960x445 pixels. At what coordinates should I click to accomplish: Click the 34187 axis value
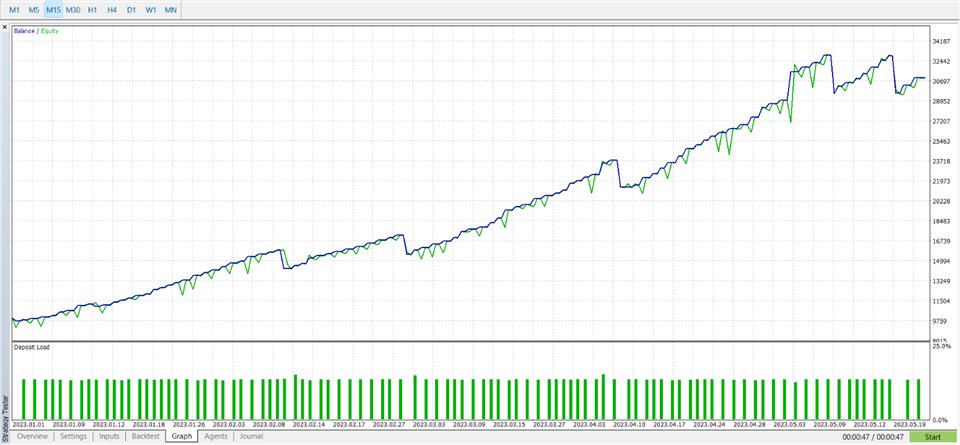pyautogui.click(x=941, y=42)
